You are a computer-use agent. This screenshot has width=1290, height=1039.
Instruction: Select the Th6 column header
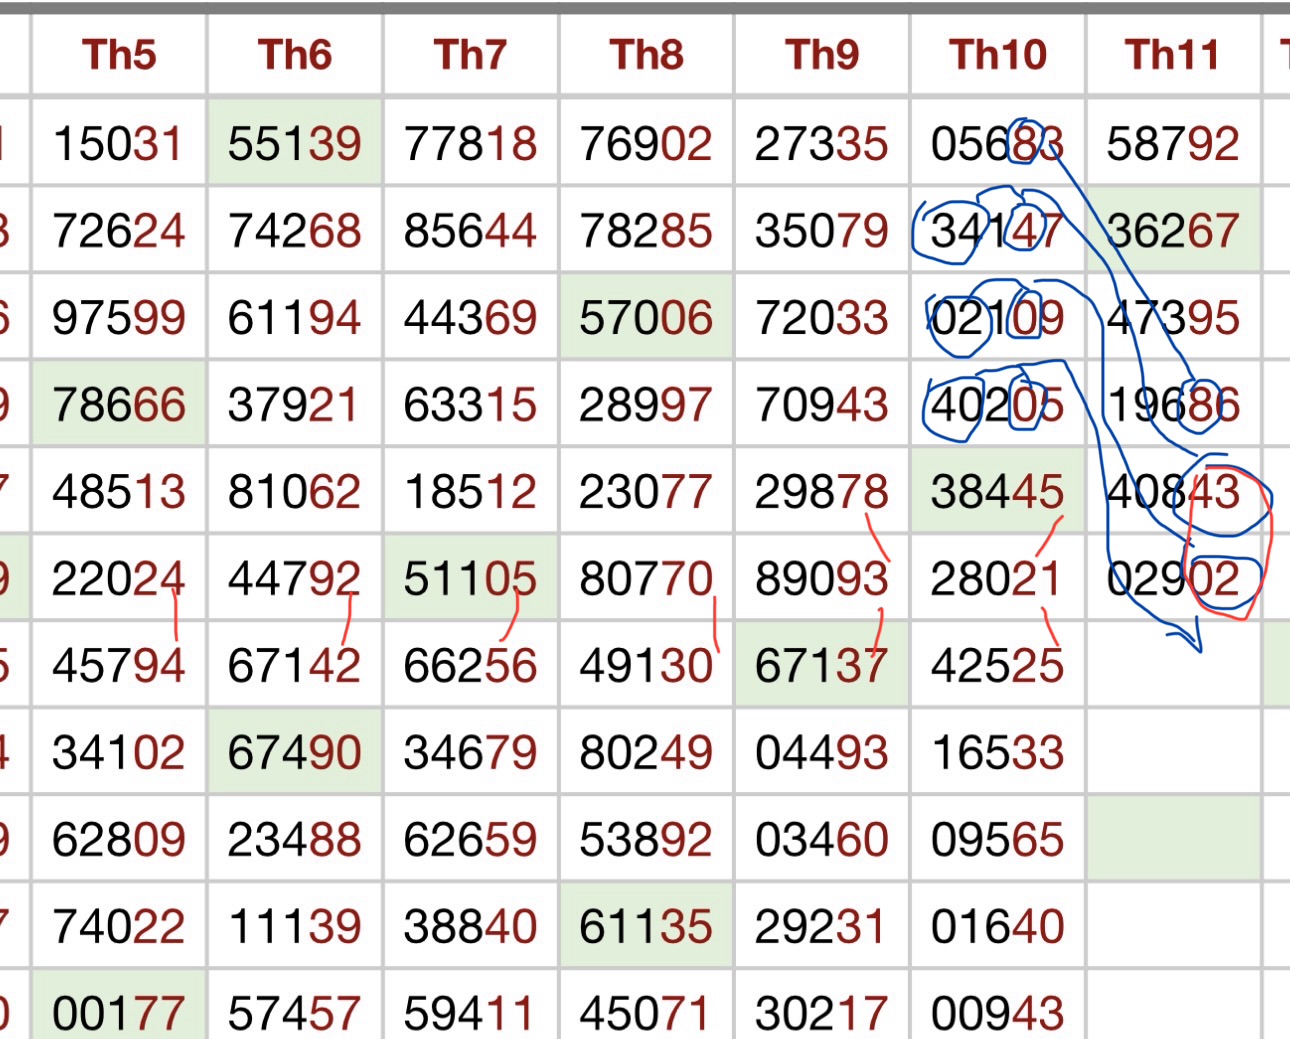(294, 55)
